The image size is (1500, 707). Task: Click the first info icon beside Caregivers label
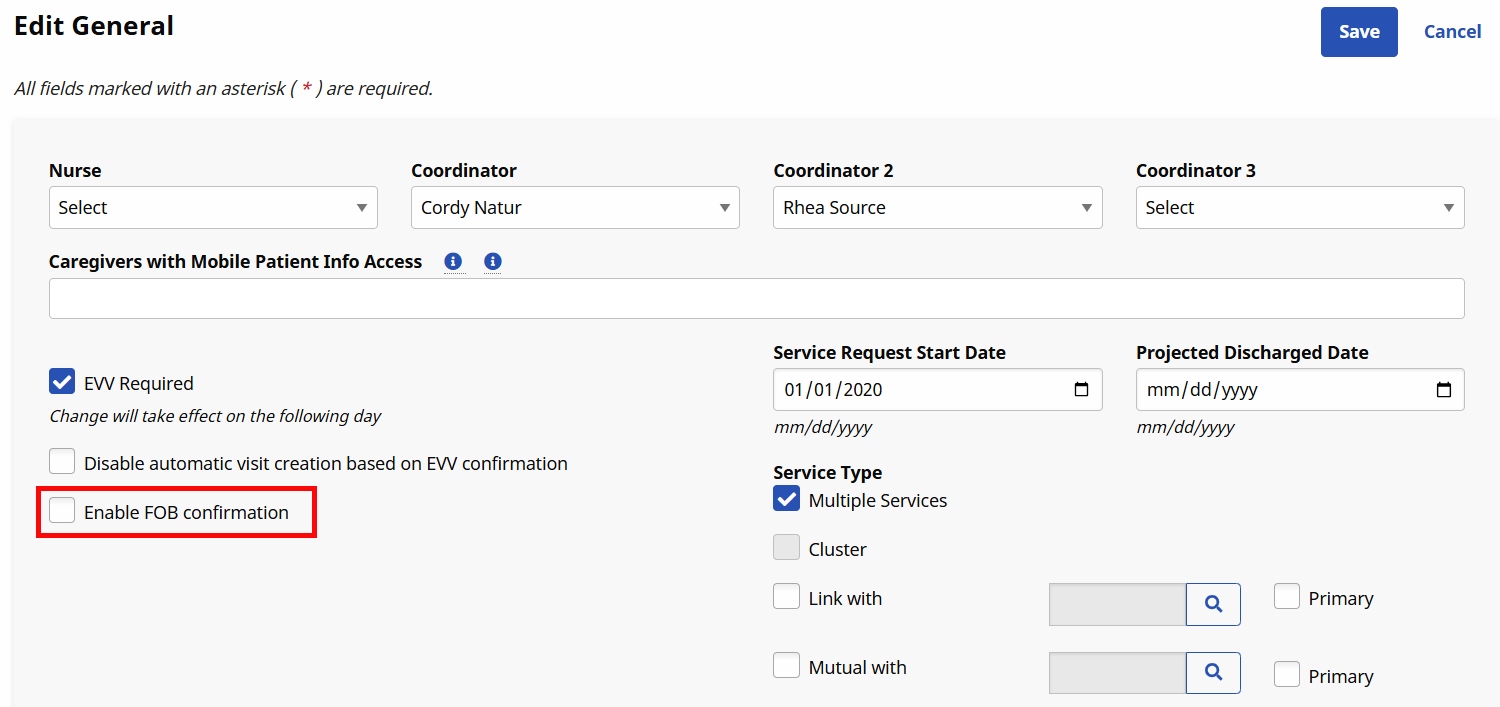point(453,261)
